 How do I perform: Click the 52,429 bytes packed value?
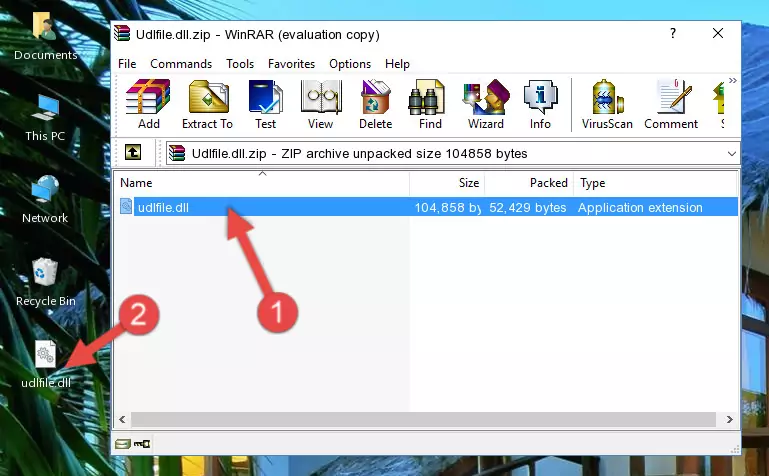pos(527,207)
